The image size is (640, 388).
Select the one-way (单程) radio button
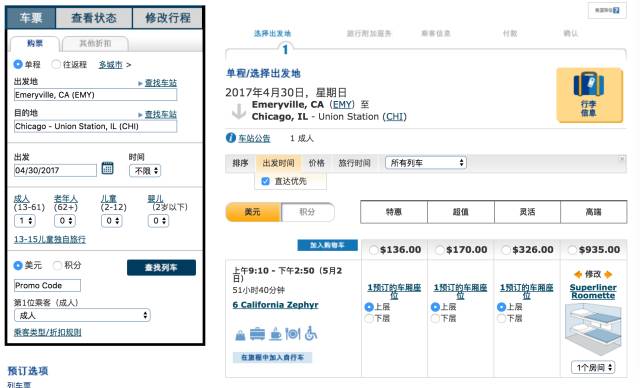tap(18, 64)
